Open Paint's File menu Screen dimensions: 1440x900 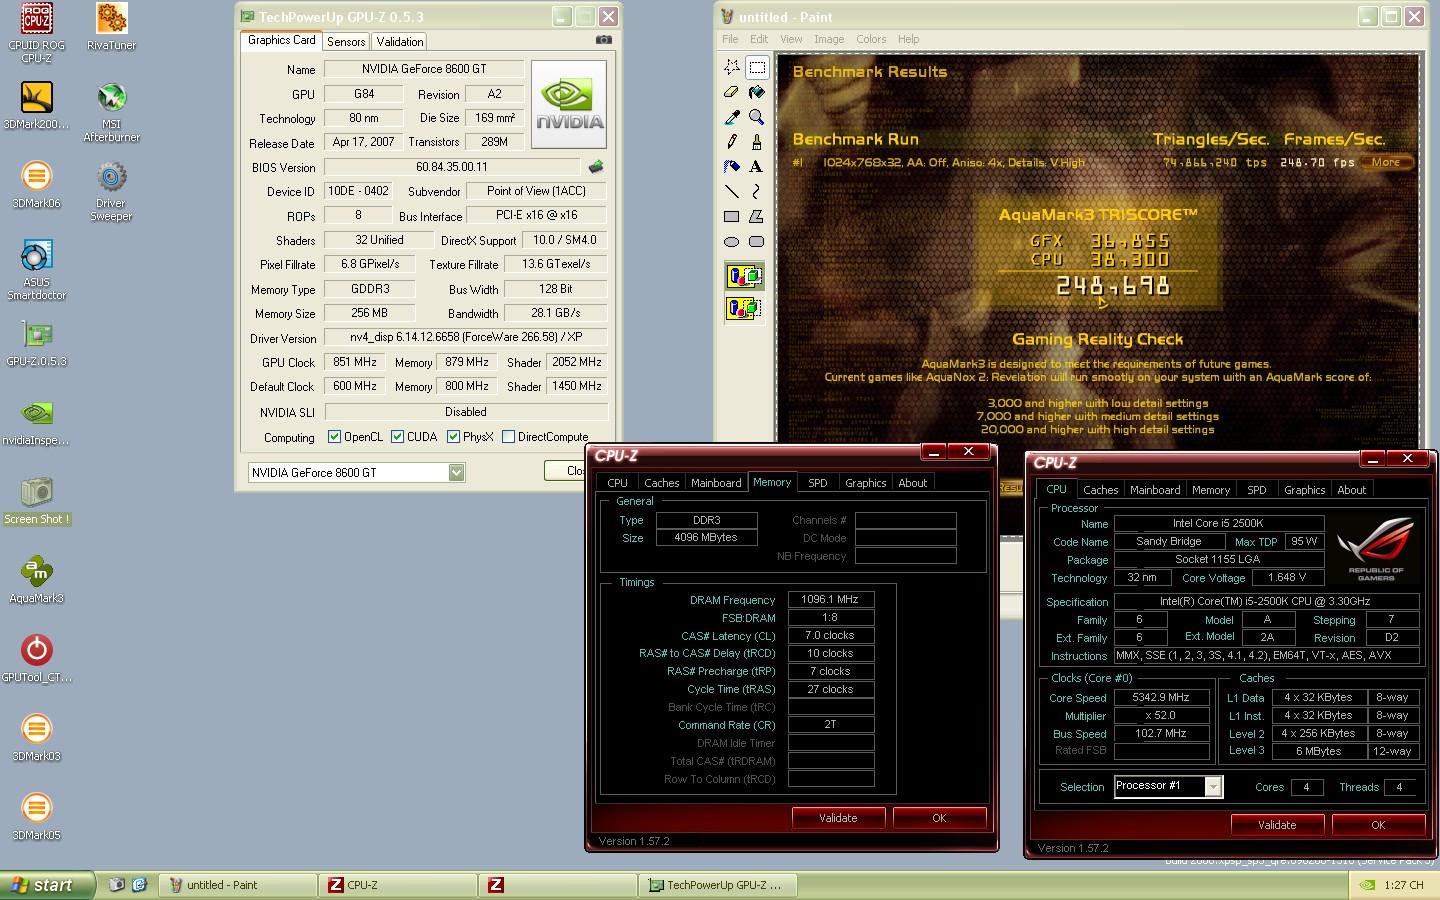click(730, 39)
